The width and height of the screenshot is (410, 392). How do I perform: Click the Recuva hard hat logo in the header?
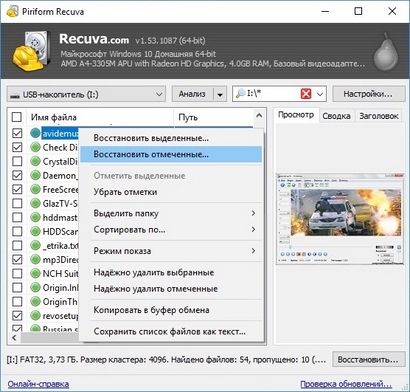click(x=31, y=51)
